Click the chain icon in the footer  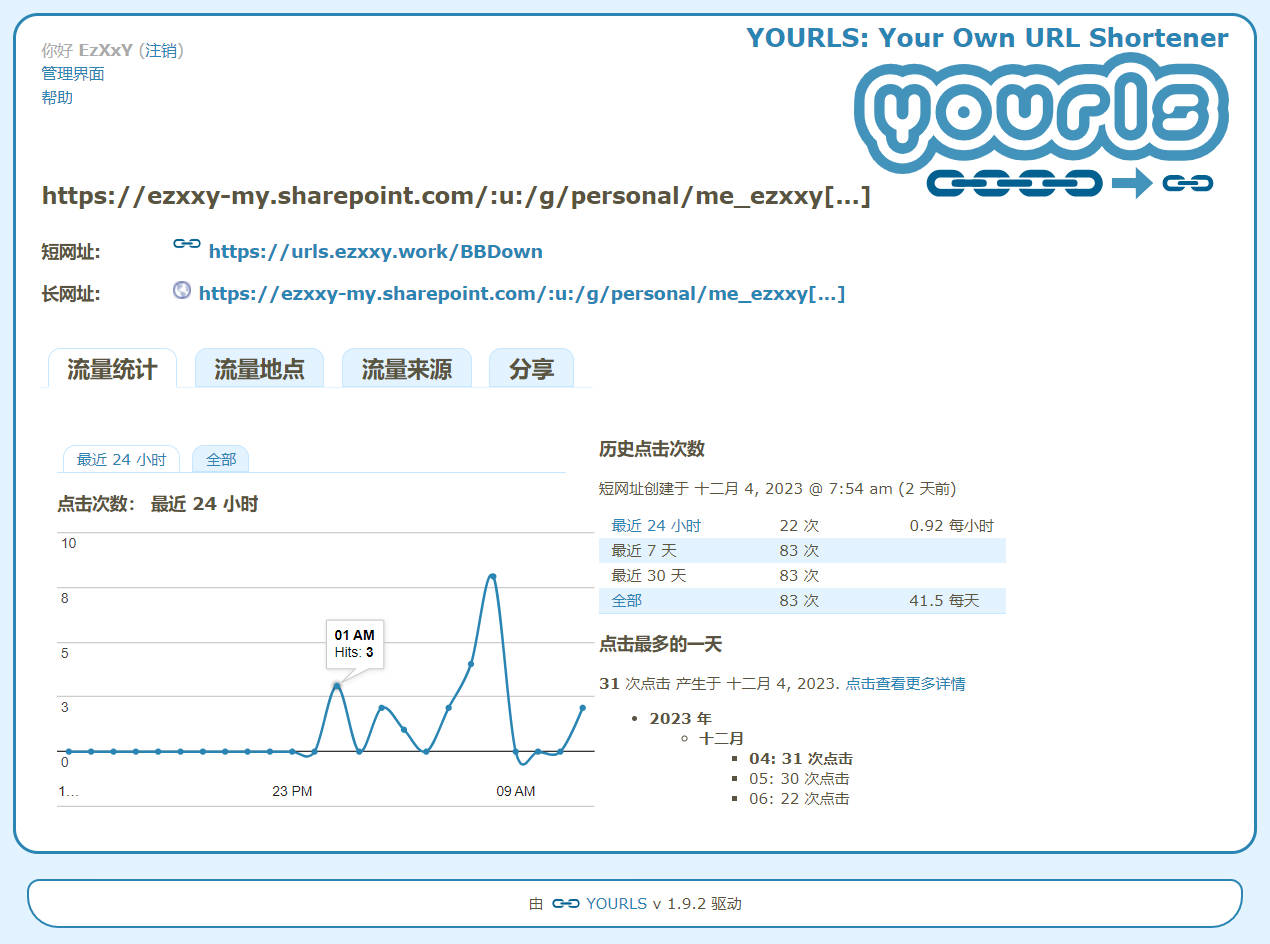pos(566,903)
